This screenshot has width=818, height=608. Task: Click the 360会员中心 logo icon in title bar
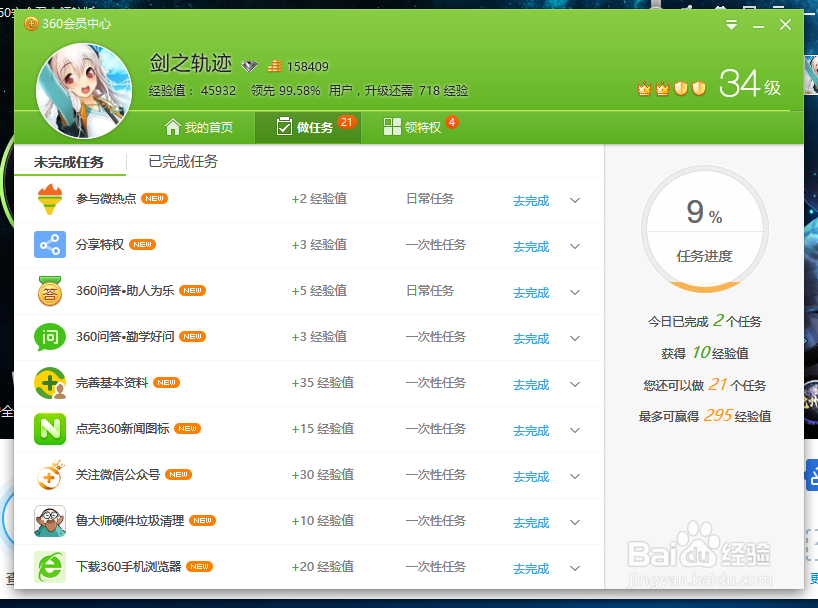(x=31, y=23)
